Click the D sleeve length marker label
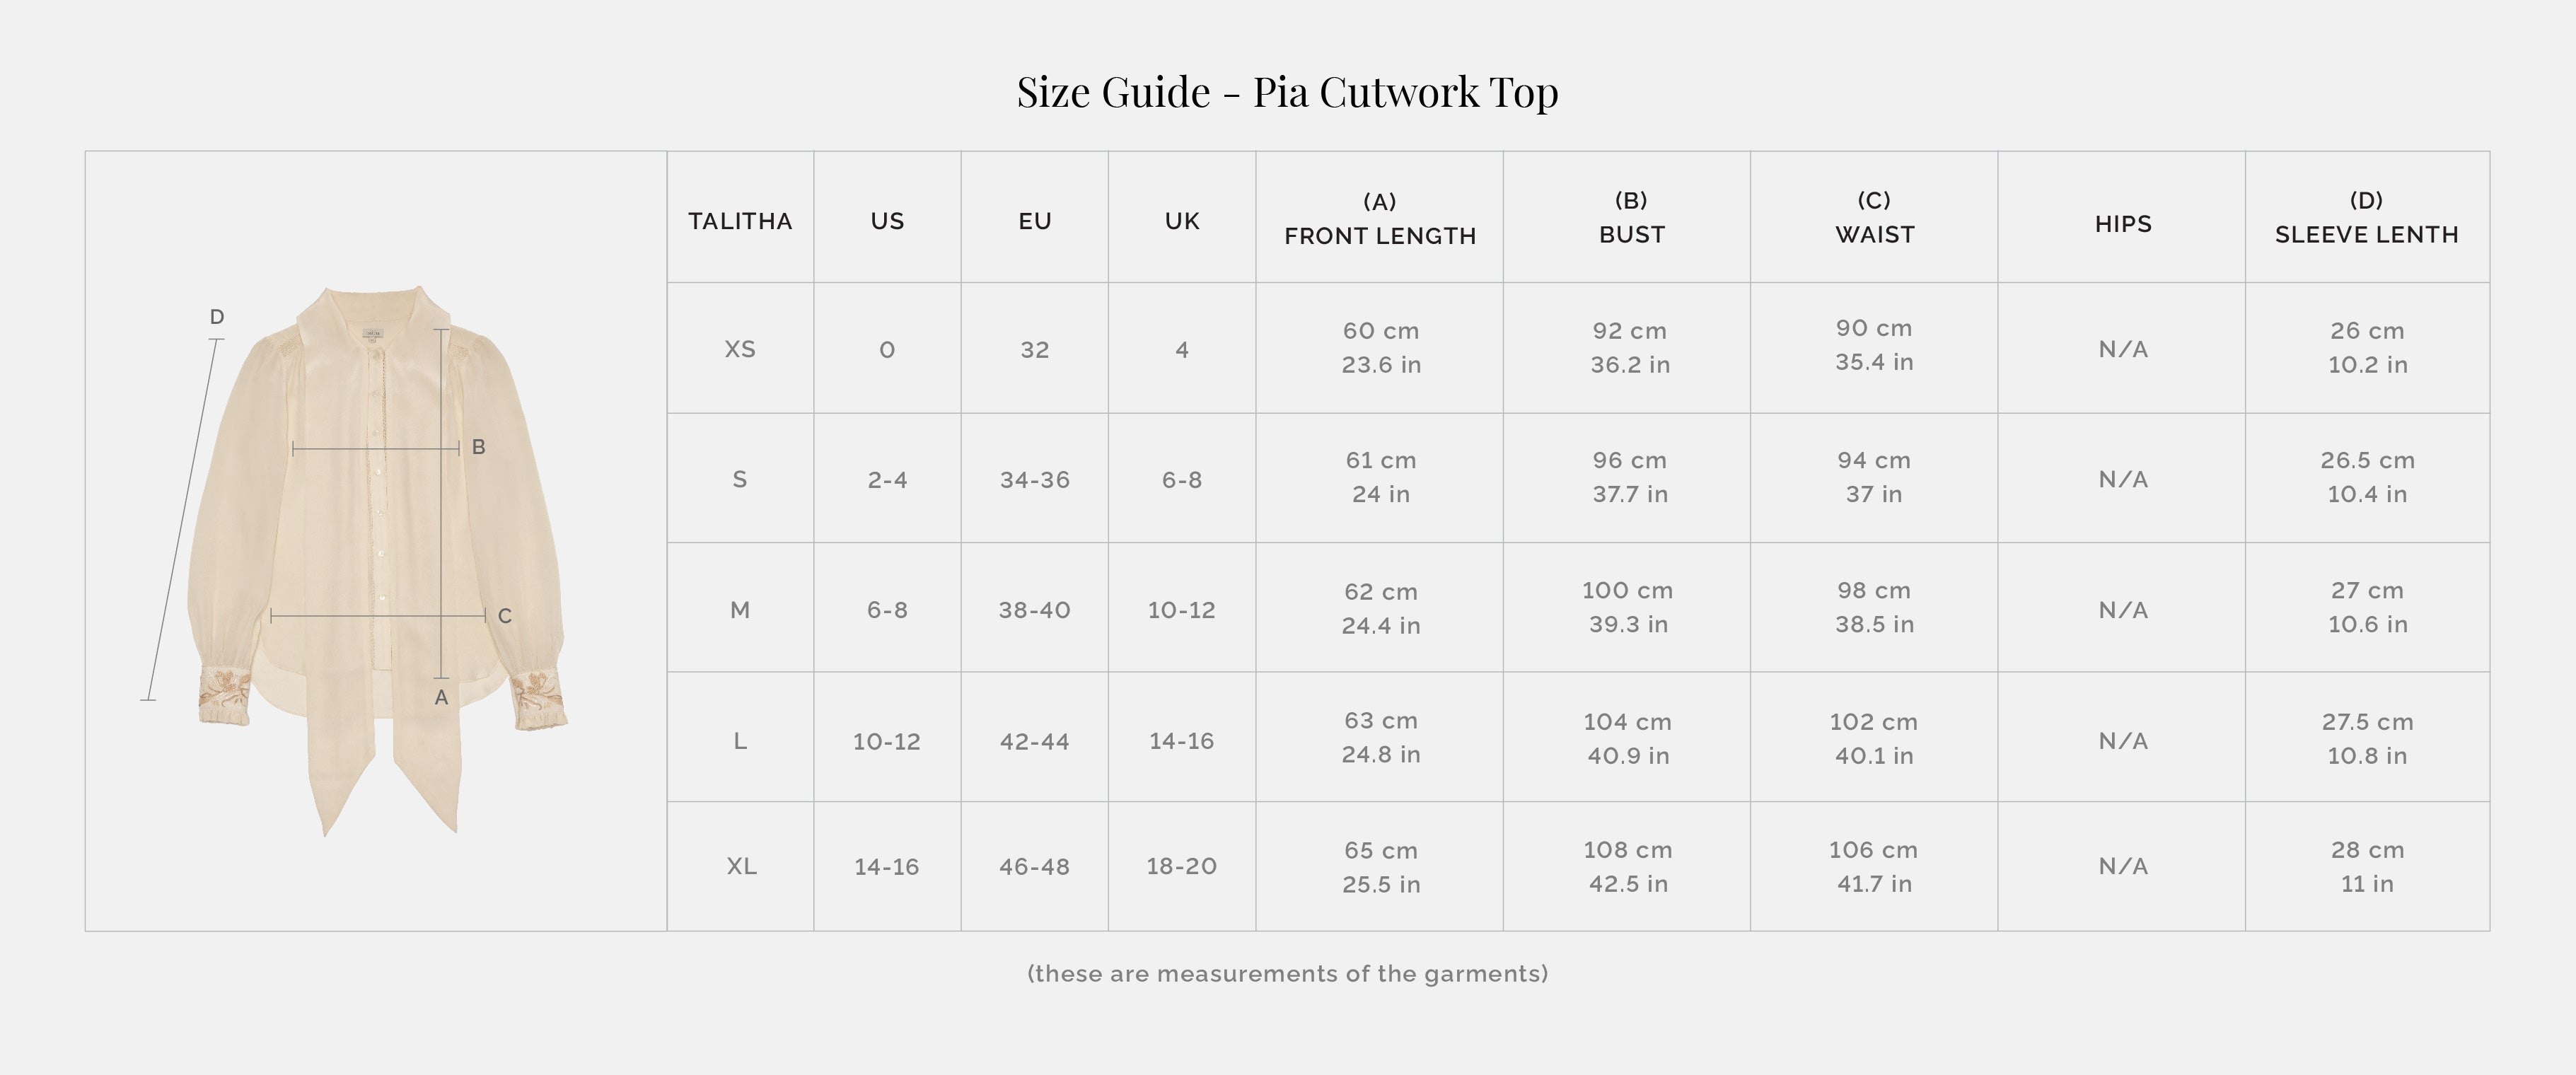This screenshot has width=2576, height=1075. (x=217, y=317)
